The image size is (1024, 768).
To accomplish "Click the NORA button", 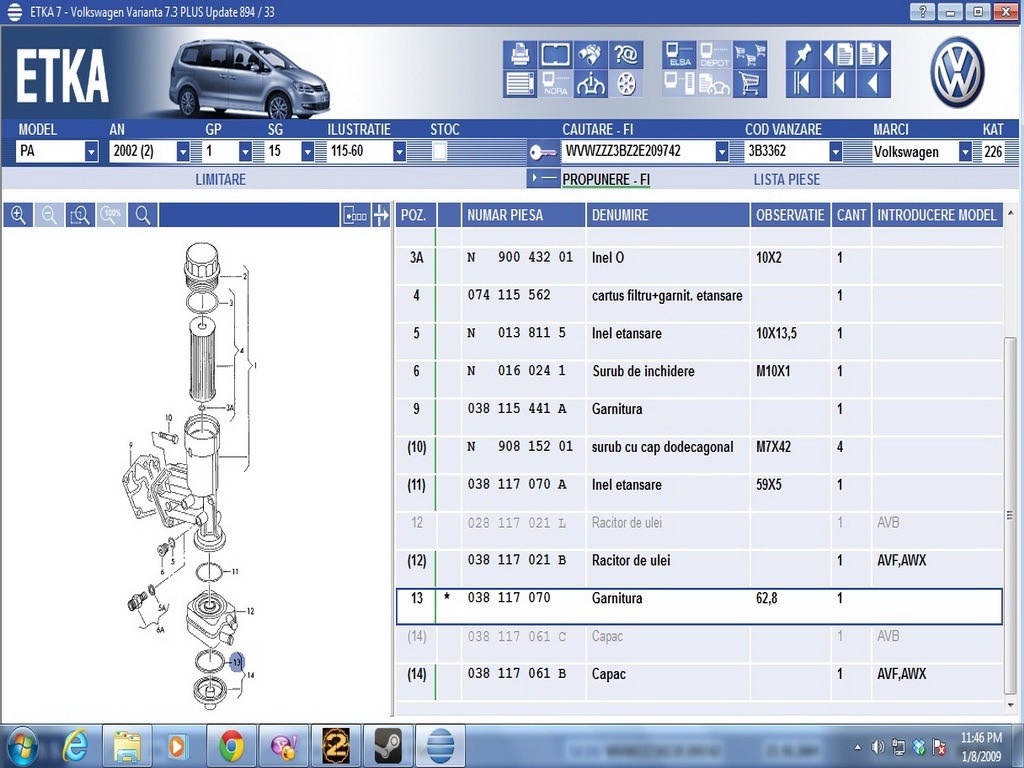I will point(555,84).
